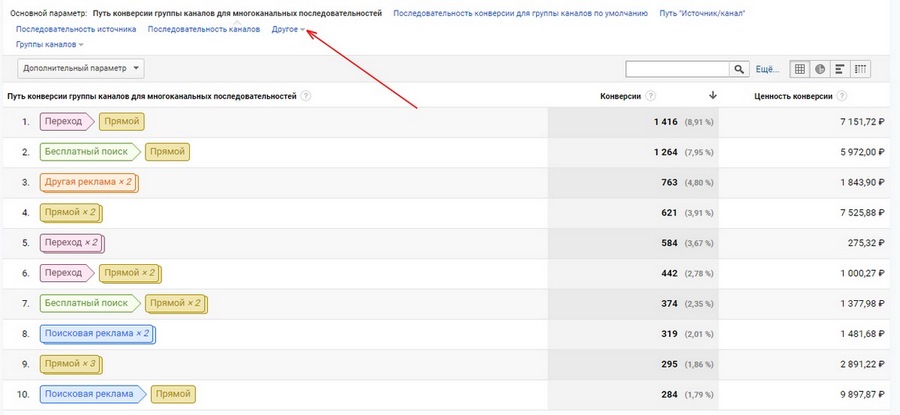
Task: Open help icon next to Конверсии header
Action: [x=650, y=96]
